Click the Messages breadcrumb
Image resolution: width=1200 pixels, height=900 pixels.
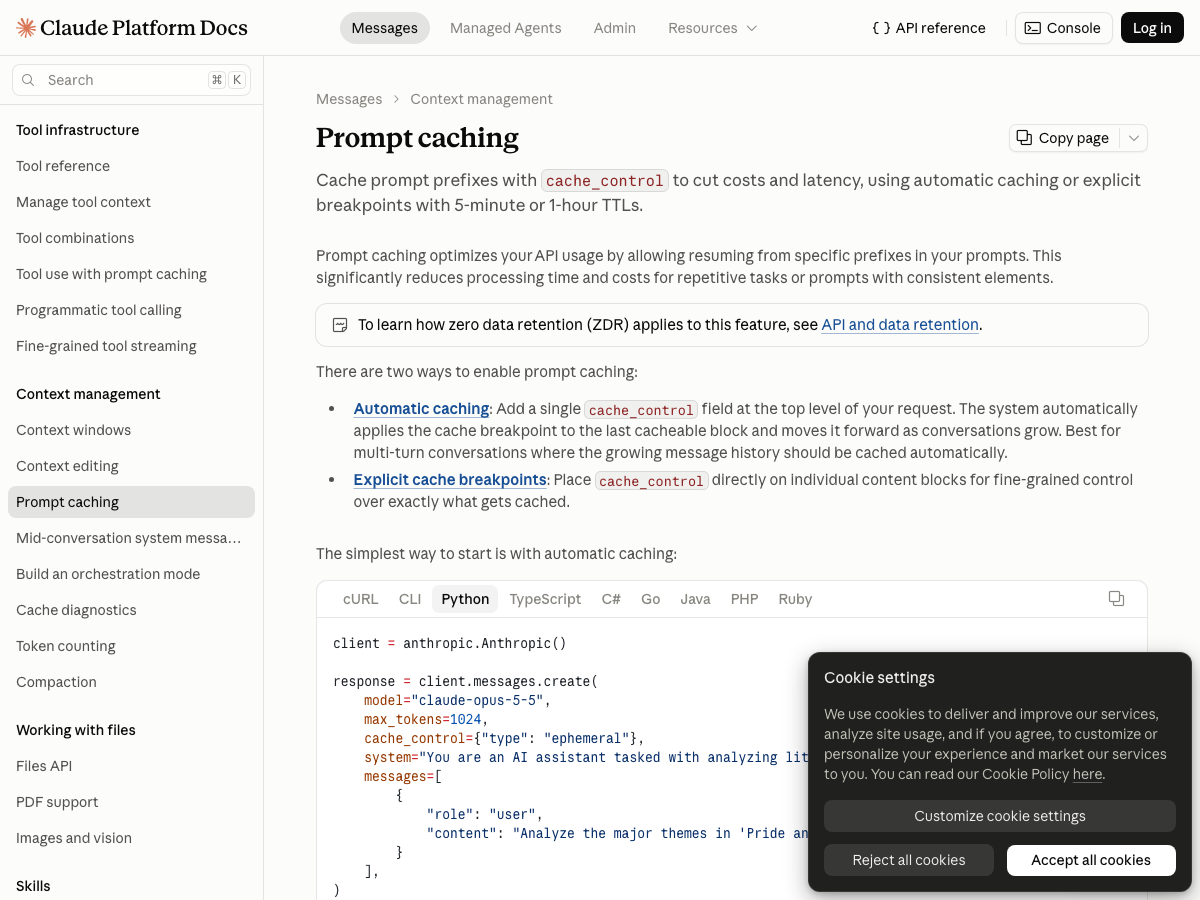point(349,99)
